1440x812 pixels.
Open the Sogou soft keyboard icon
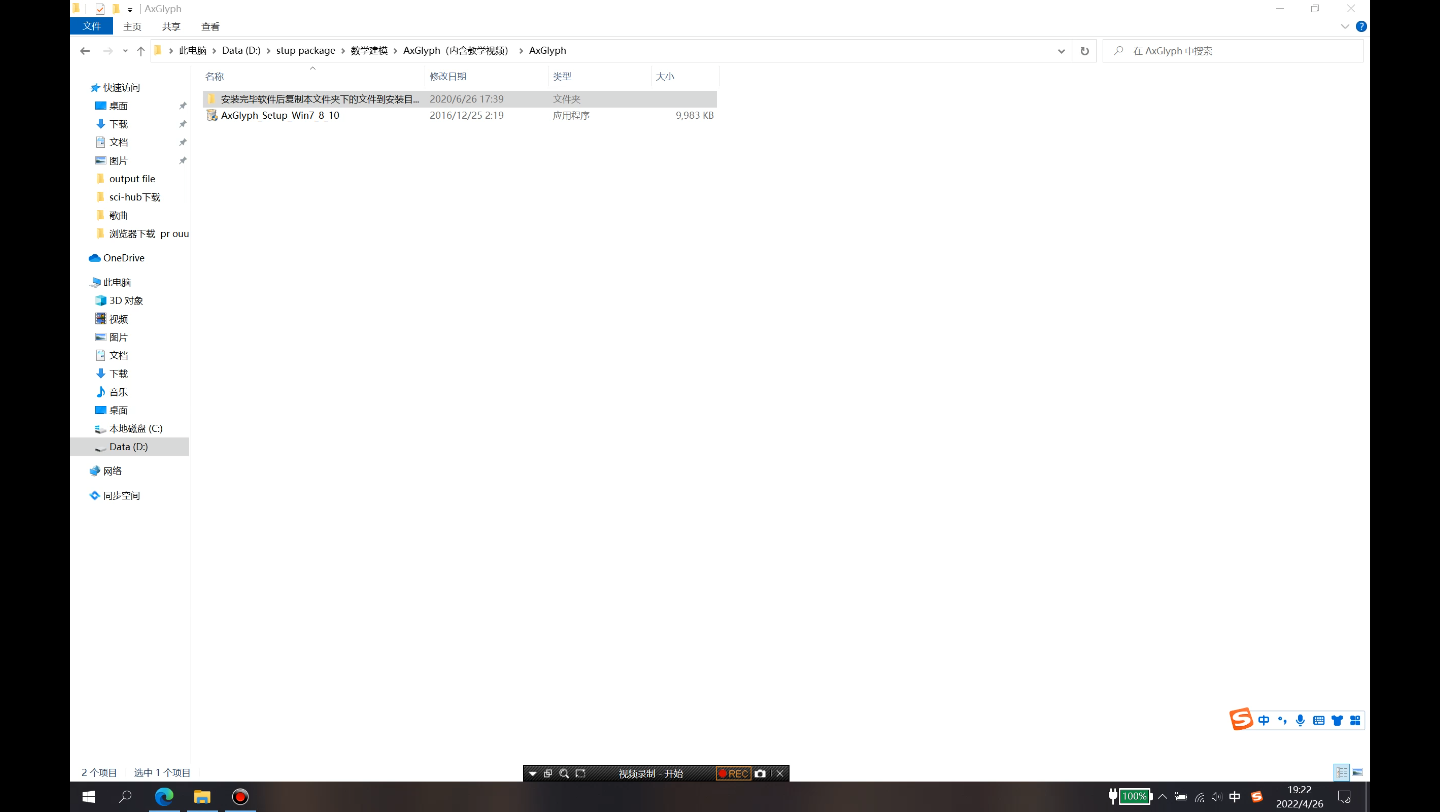click(x=1318, y=720)
